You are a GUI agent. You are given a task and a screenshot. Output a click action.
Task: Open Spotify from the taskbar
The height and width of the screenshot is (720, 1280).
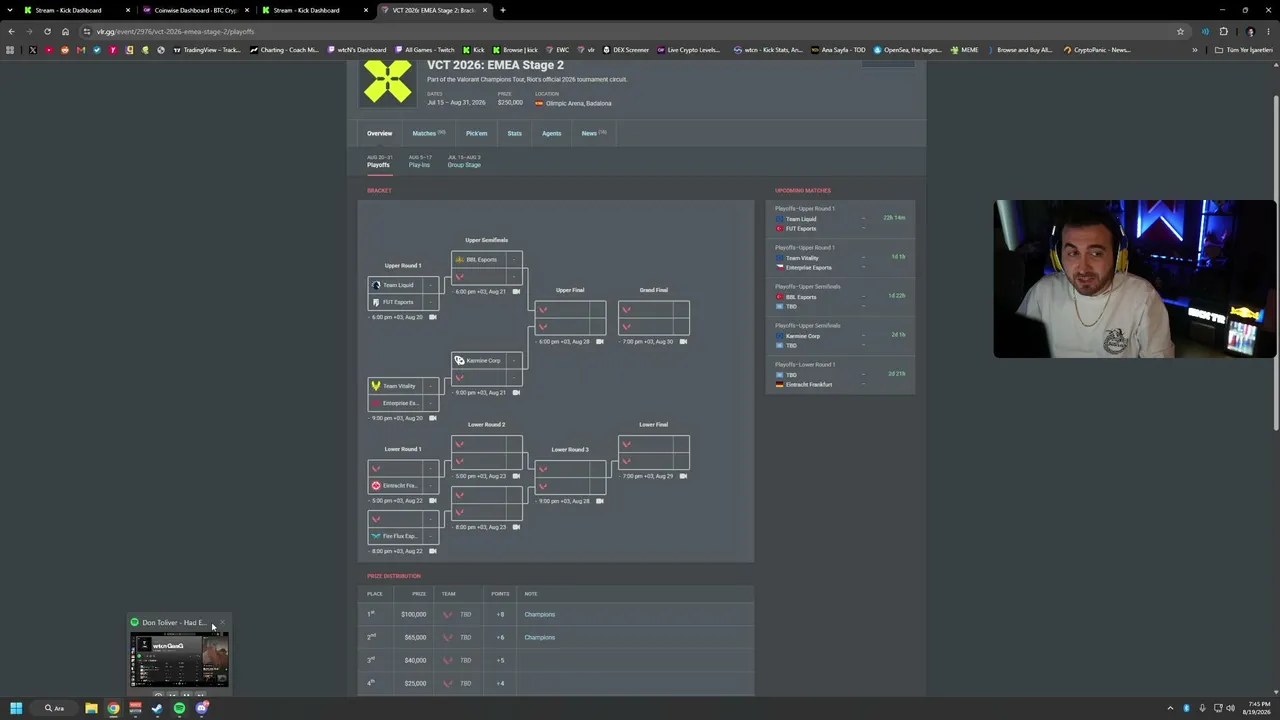tap(179, 708)
